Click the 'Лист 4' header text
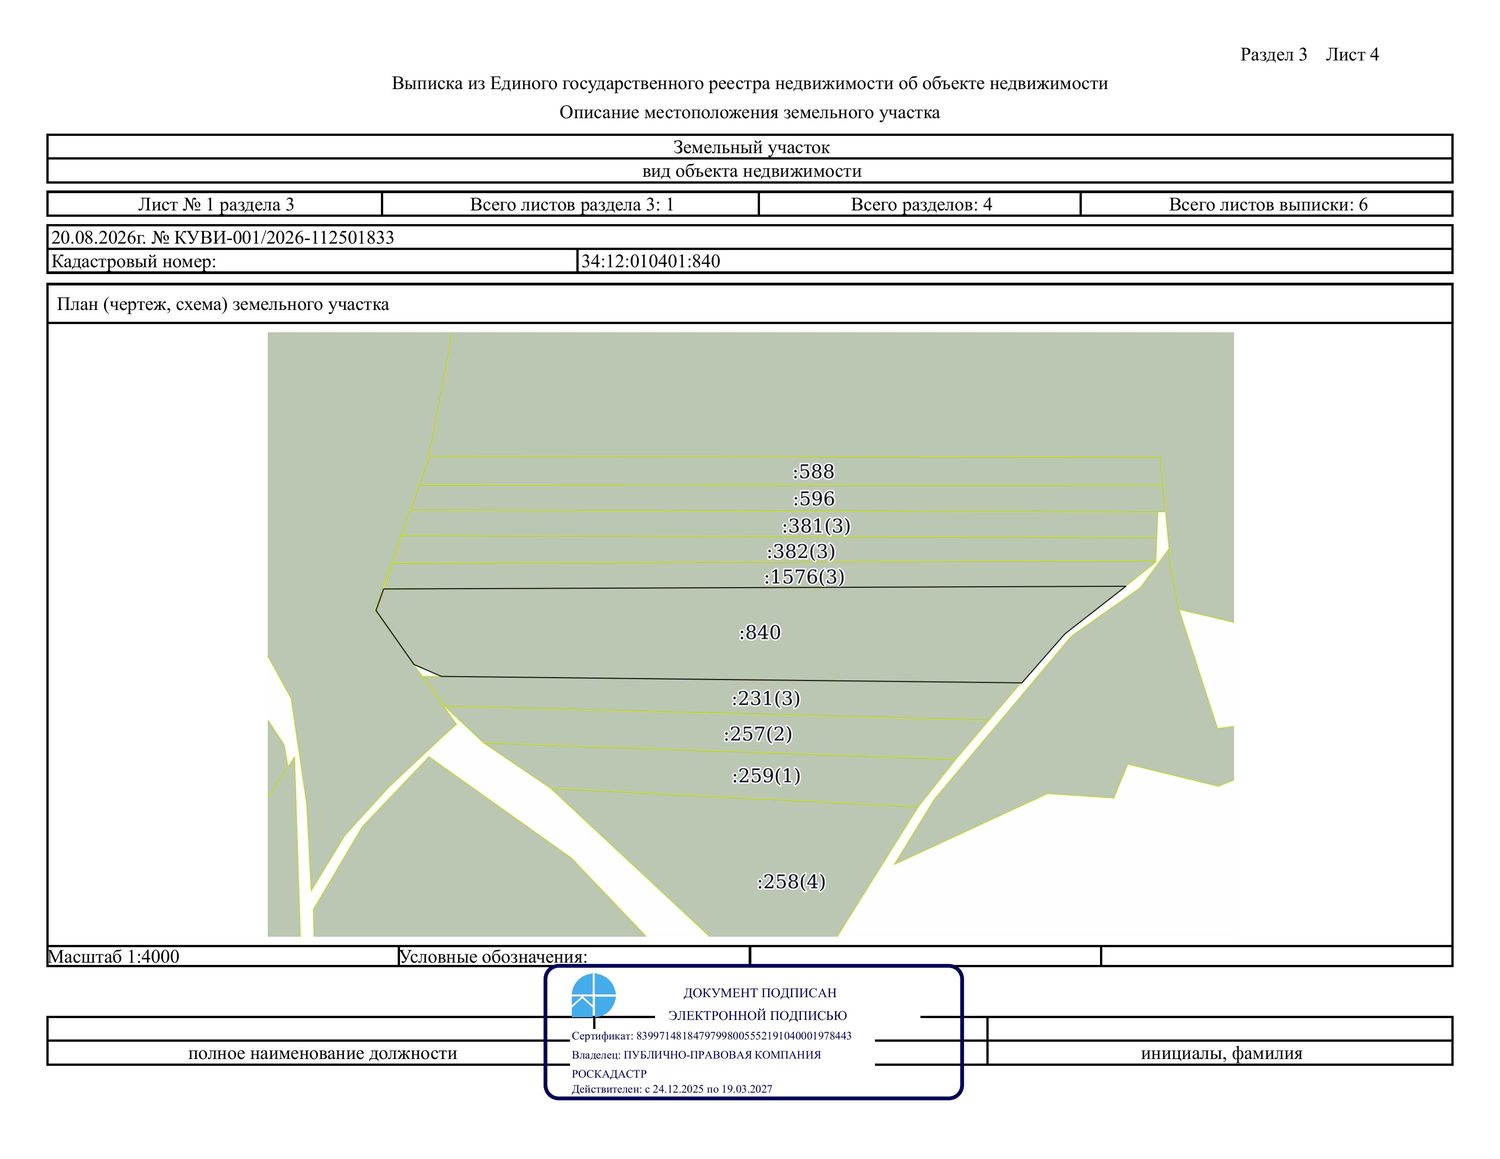 pyautogui.click(x=1352, y=55)
